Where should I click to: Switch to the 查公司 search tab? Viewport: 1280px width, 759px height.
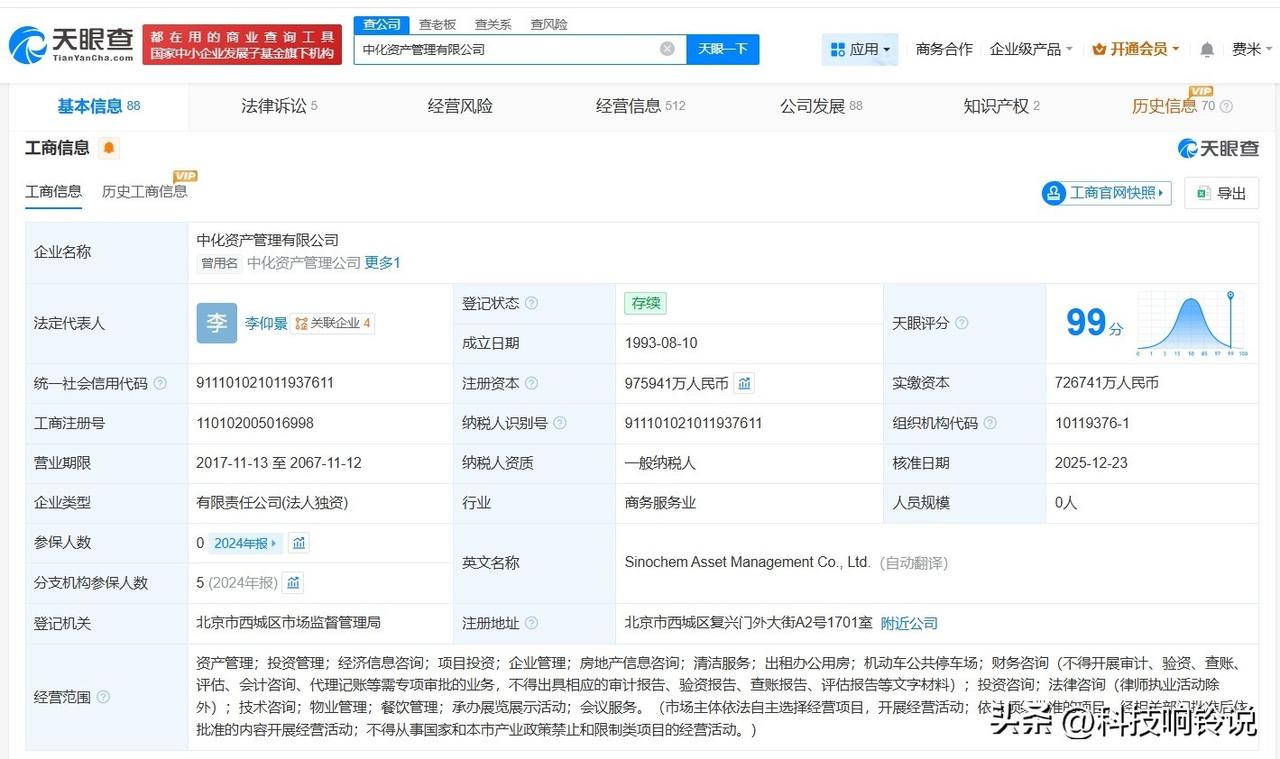[x=382, y=24]
